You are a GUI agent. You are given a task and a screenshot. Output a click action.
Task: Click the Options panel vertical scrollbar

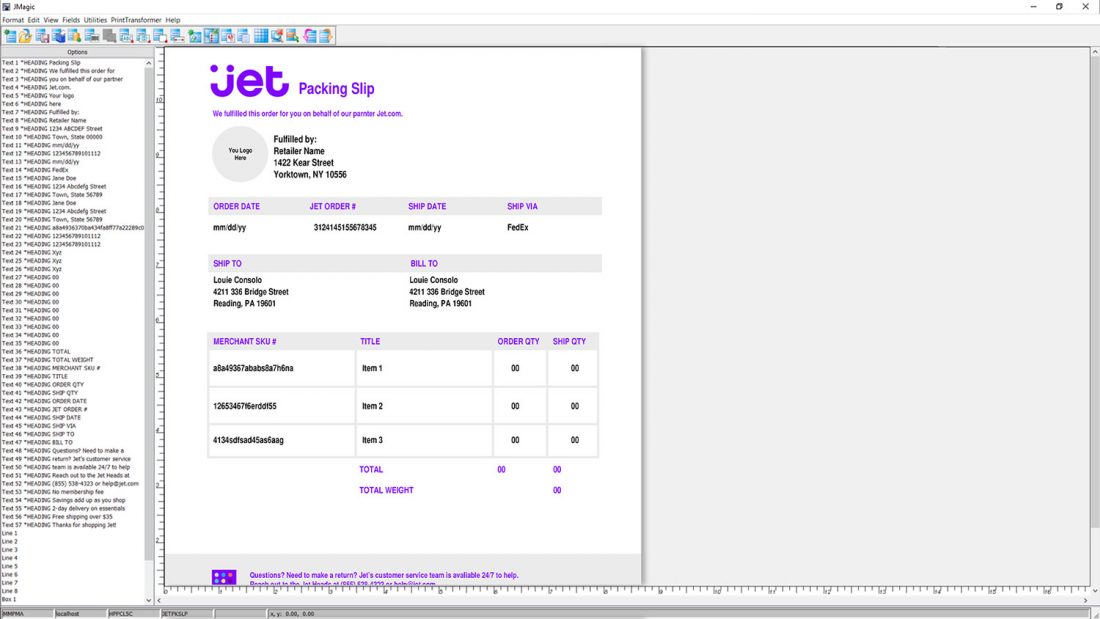pos(148,300)
